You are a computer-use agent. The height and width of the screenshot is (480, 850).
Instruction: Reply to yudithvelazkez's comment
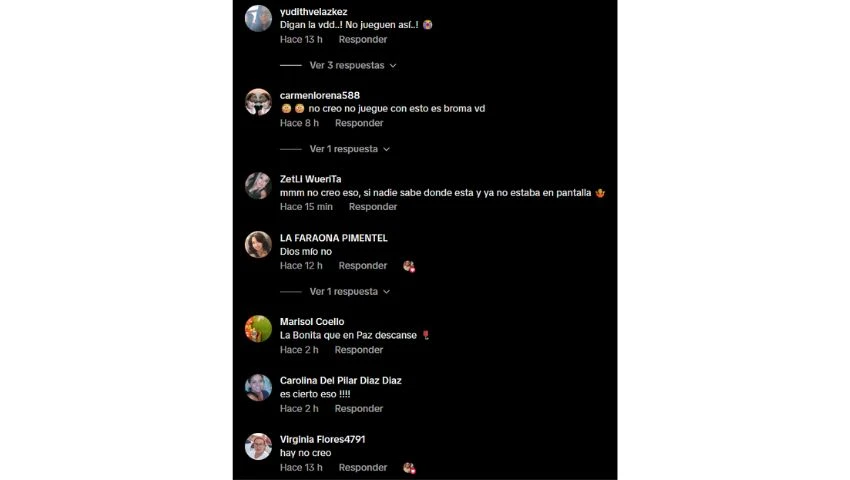pyautogui.click(x=363, y=39)
